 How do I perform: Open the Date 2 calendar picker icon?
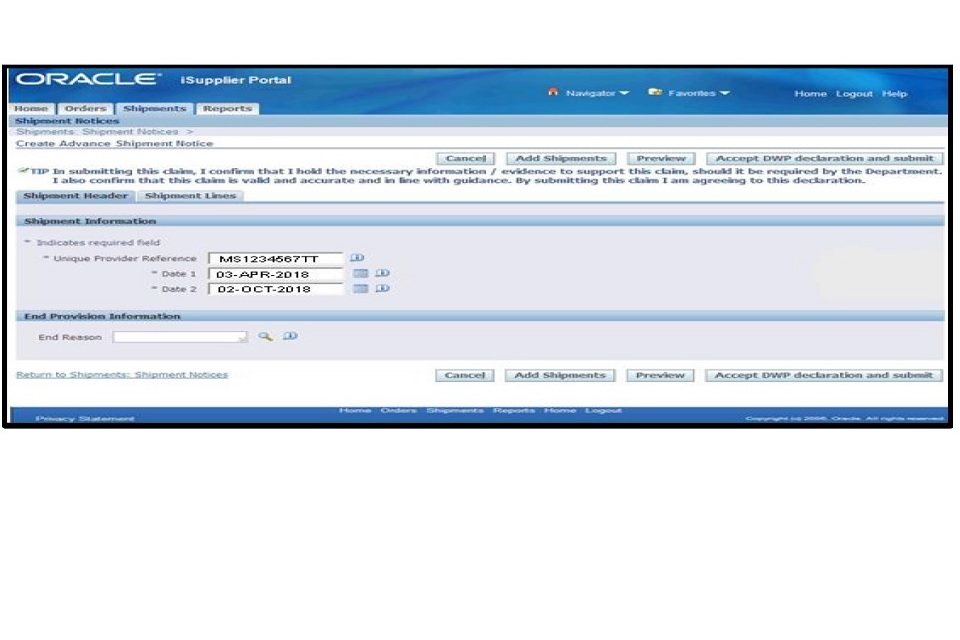(361, 289)
